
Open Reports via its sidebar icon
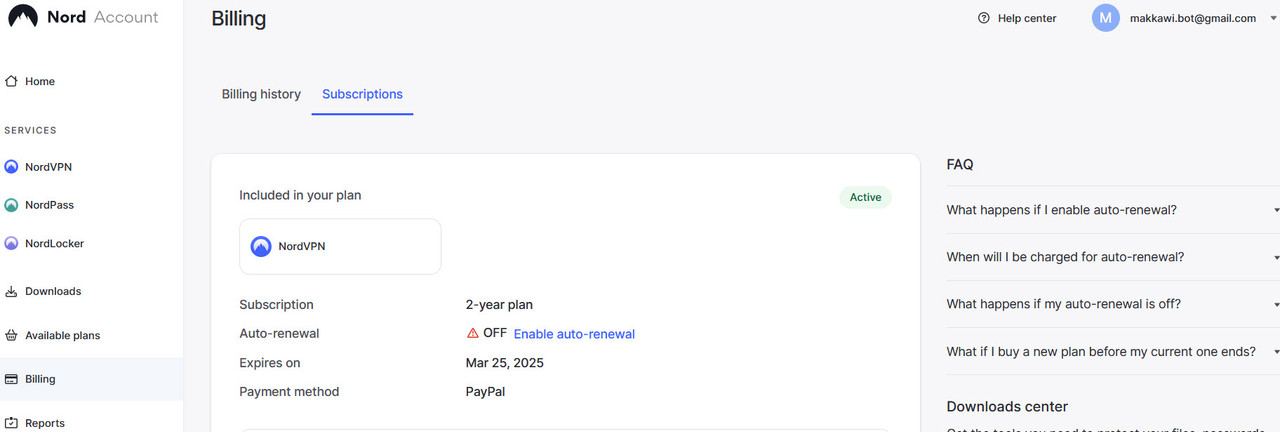[x=12, y=423]
